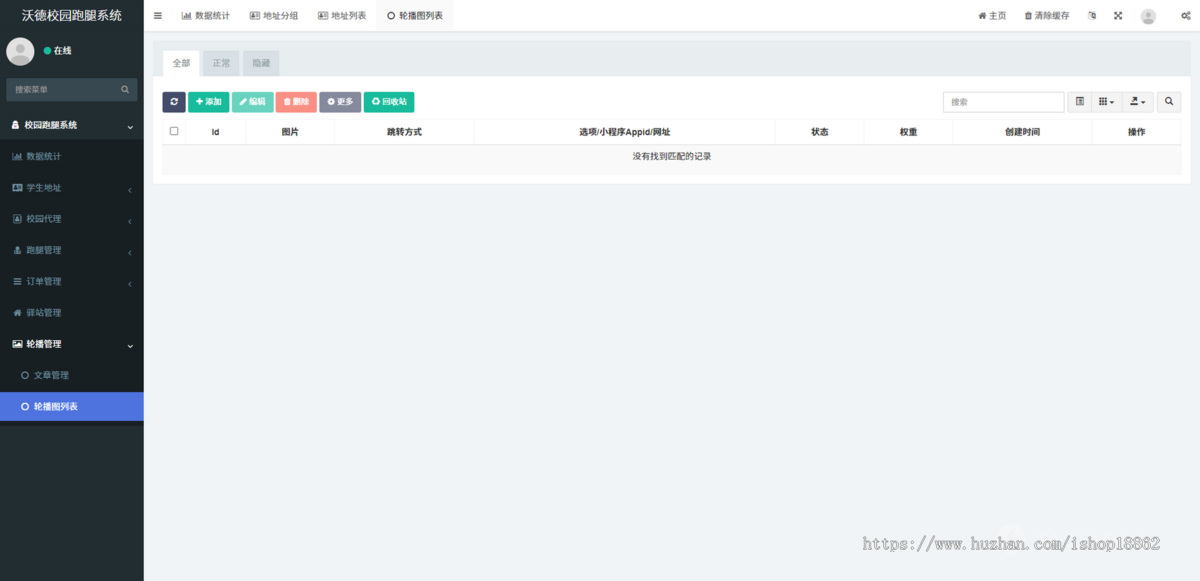Expand the 更多 dropdown button

point(340,101)
